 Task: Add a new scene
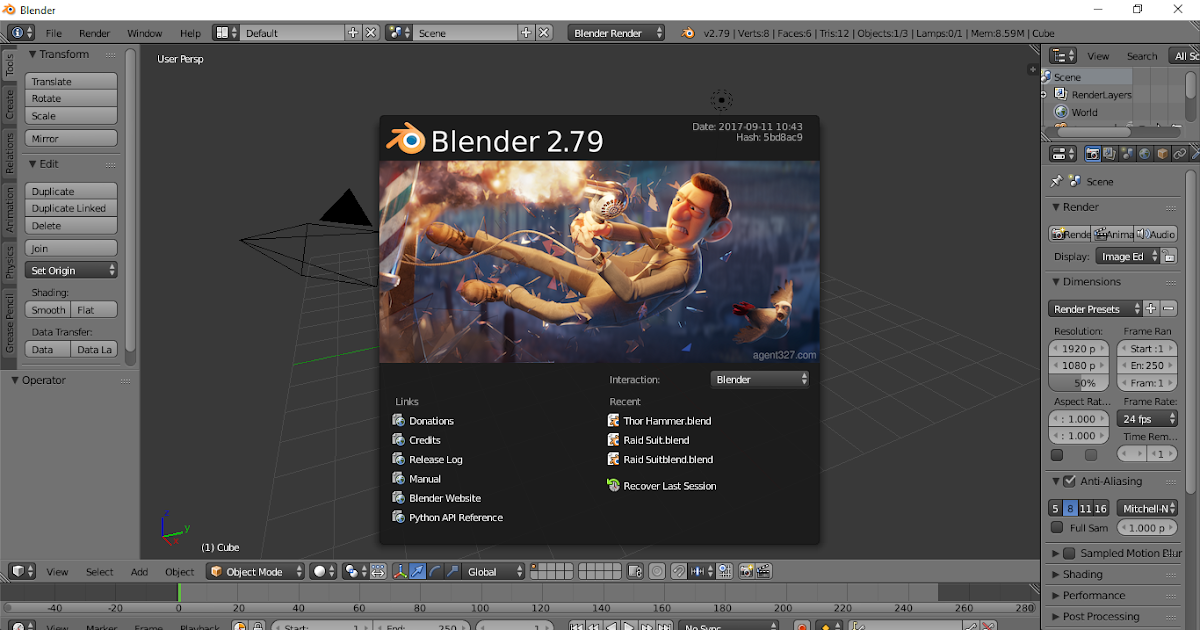(x=526, y=33)
